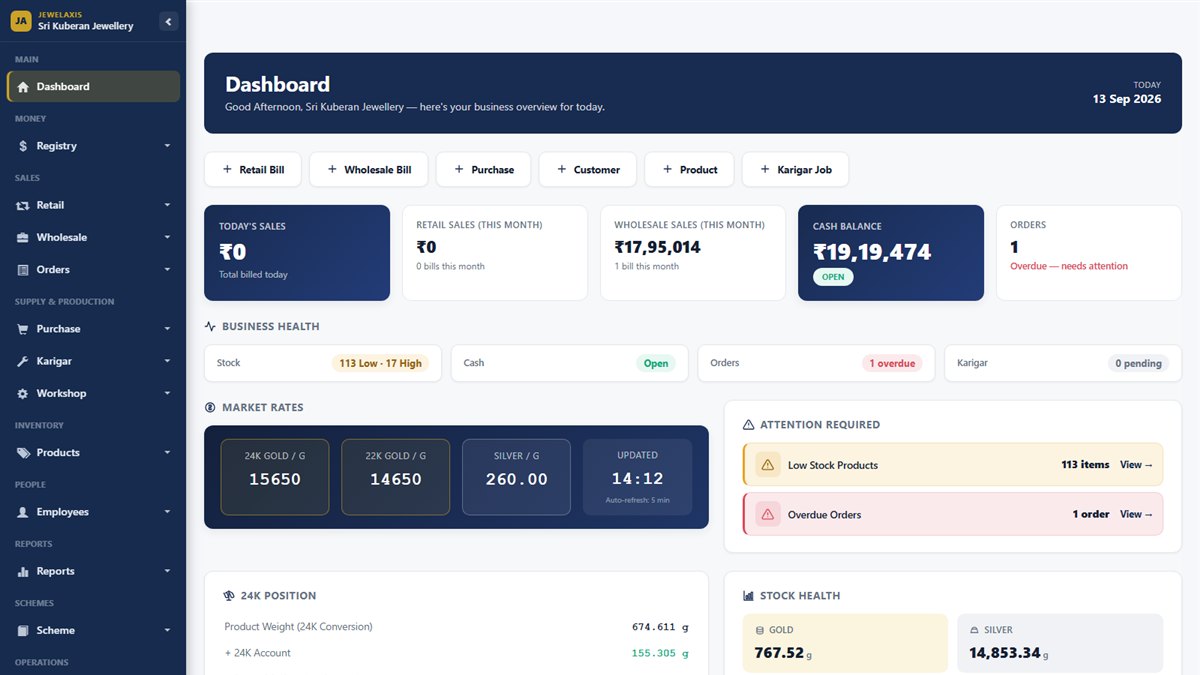Expand the Purchase submenu arrow
The height and width of the screenshot is (675, 1200).
click(167, 329)
